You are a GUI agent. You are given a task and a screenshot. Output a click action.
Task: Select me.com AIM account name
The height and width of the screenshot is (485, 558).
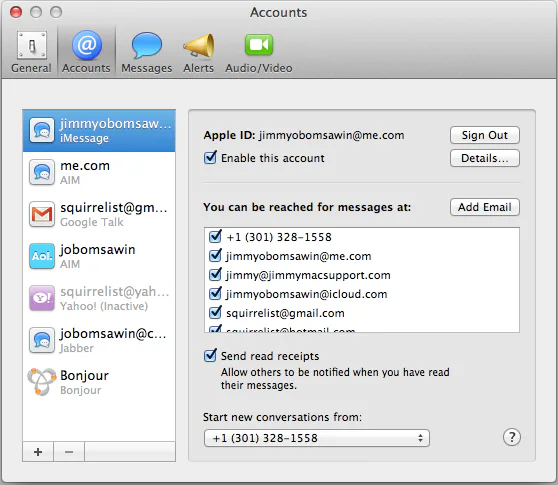(85, 166)
